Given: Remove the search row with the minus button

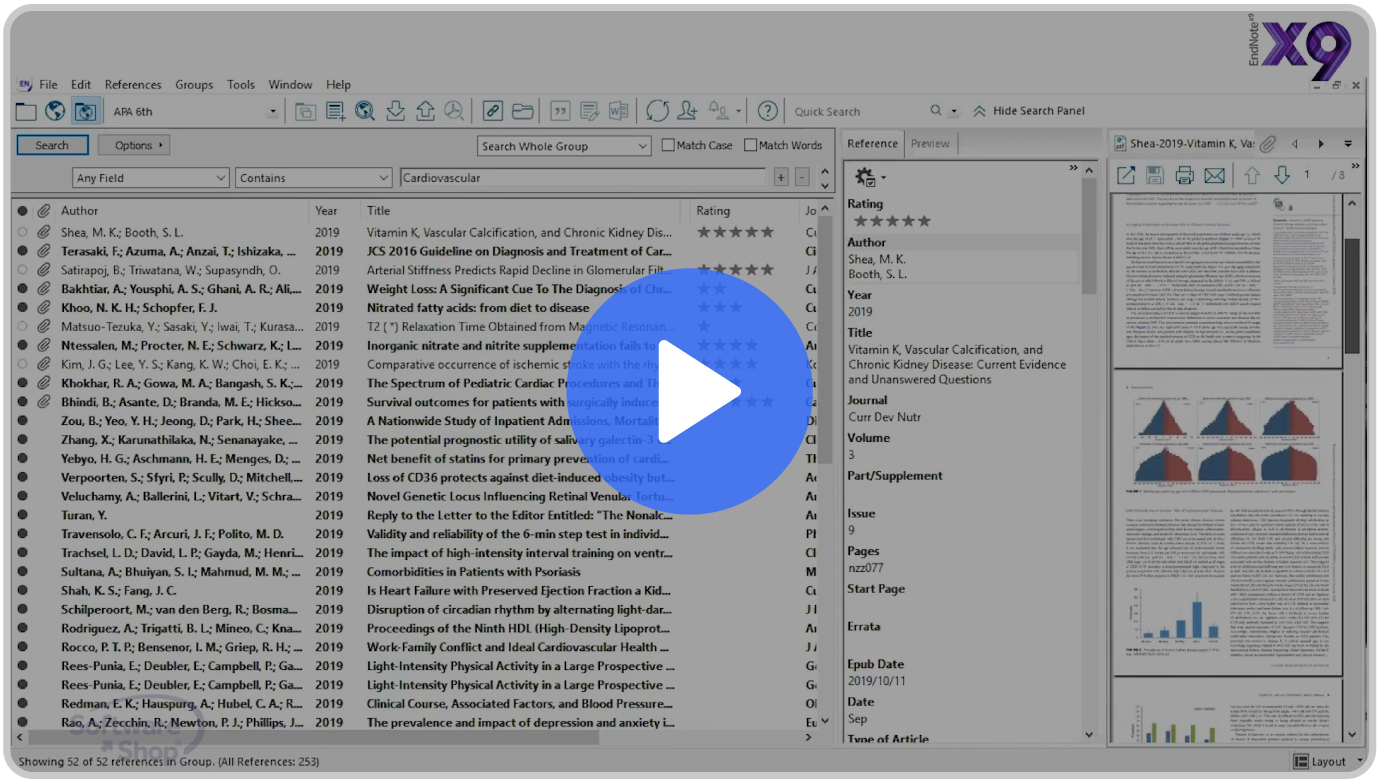Looking at the screenshot, I should (802, 178).
